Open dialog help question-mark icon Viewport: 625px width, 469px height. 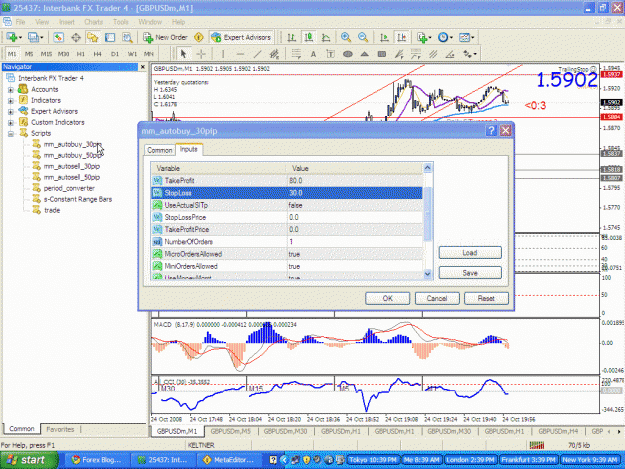click(491, 131)
